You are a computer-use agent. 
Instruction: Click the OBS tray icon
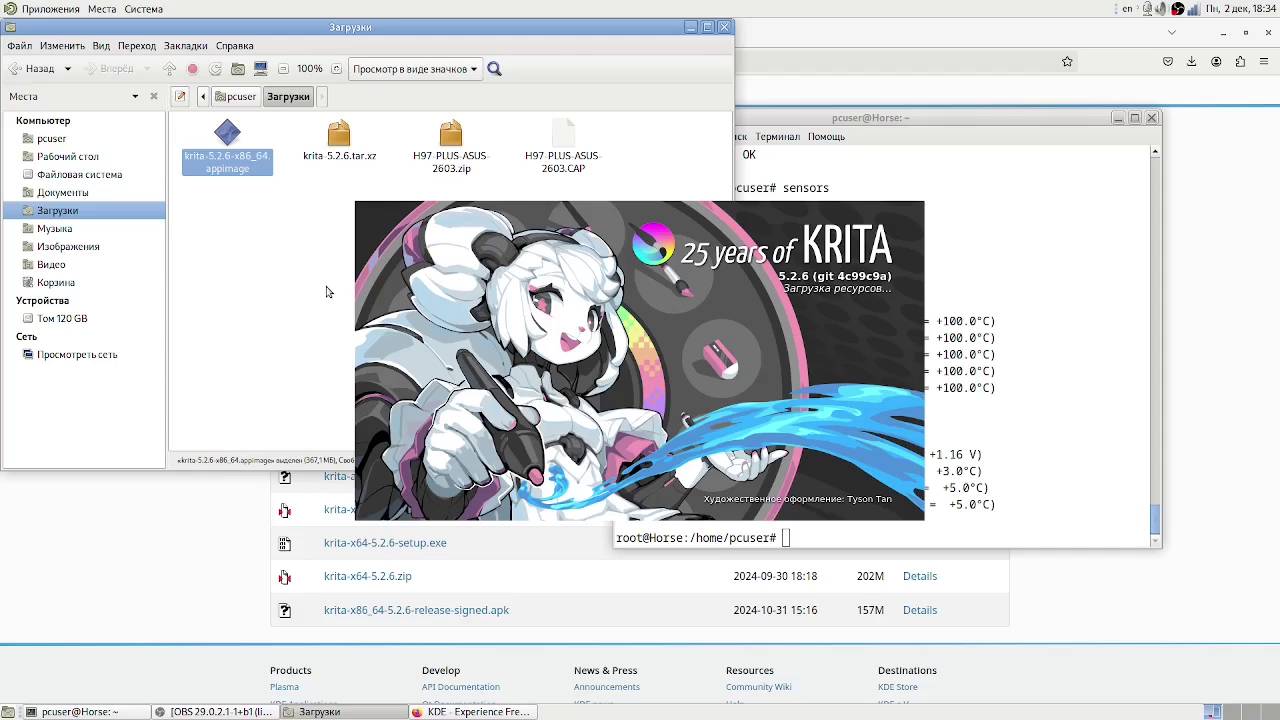pyautogui.click(x=1177, y=9)
